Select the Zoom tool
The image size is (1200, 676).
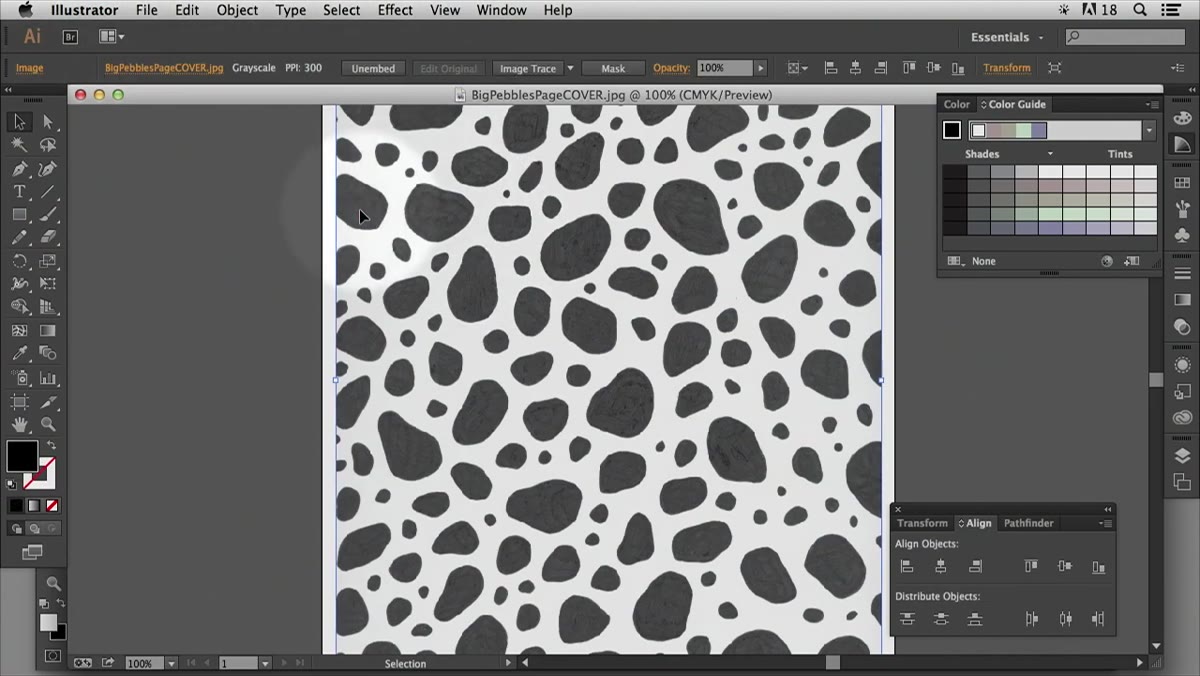[x=47, y=424]
